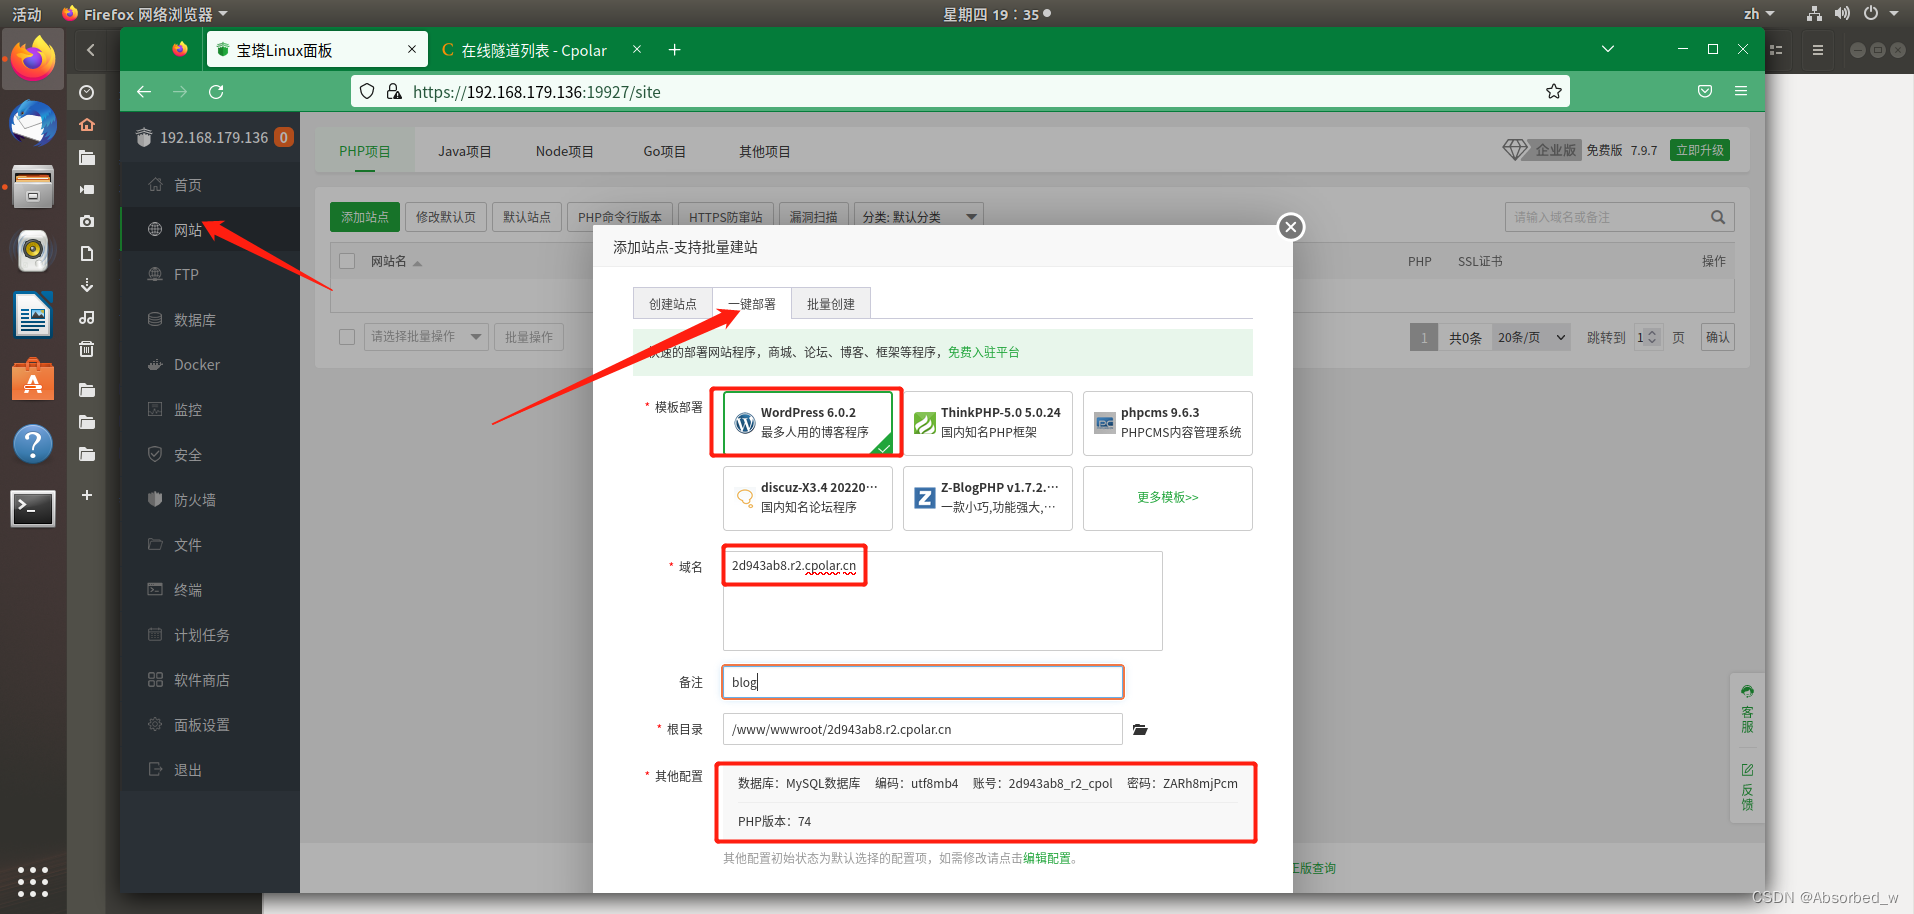
Task: Open Firefox from the Ubuntu dock
Action: pyautogui.click(x=33, y=59)
